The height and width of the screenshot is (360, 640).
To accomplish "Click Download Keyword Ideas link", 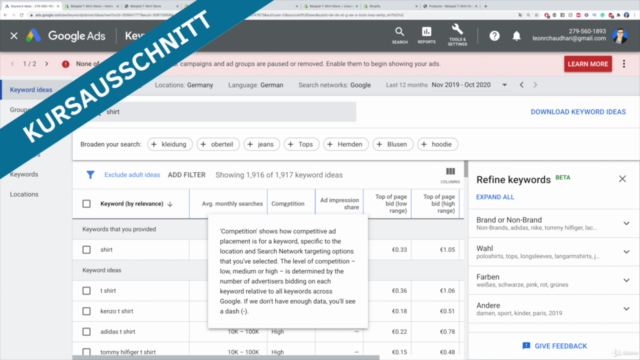I will 578,112.
